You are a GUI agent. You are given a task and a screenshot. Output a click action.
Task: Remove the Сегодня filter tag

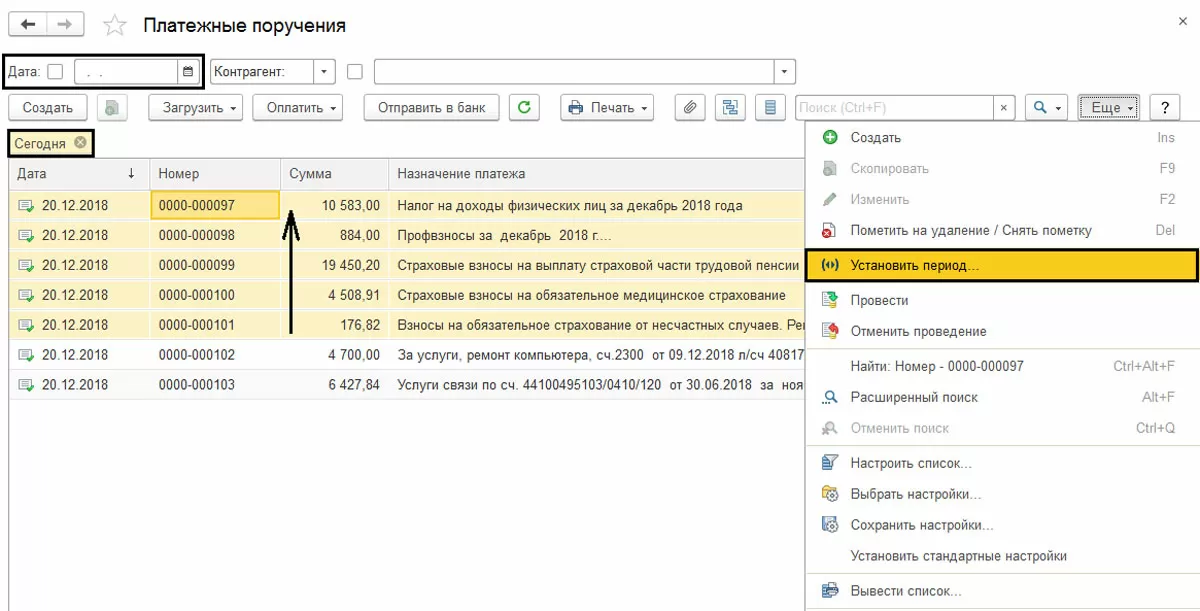80,143
